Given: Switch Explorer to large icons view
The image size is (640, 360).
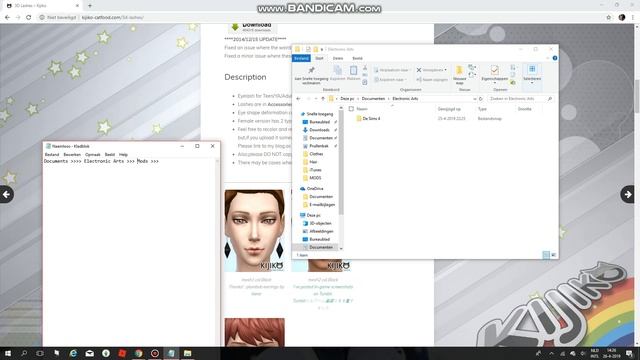Looking at the screenshot, I should point(553,255).
